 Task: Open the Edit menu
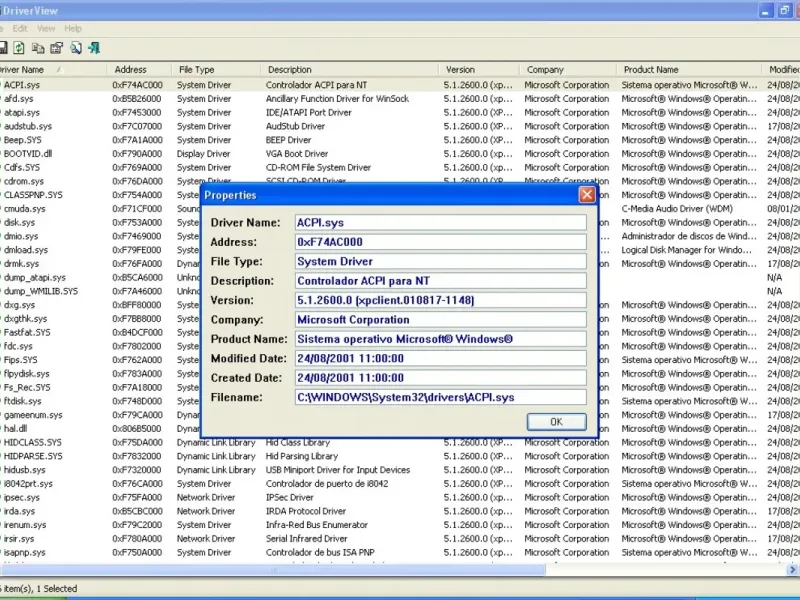pyautogui.click(x=20, y=28)
